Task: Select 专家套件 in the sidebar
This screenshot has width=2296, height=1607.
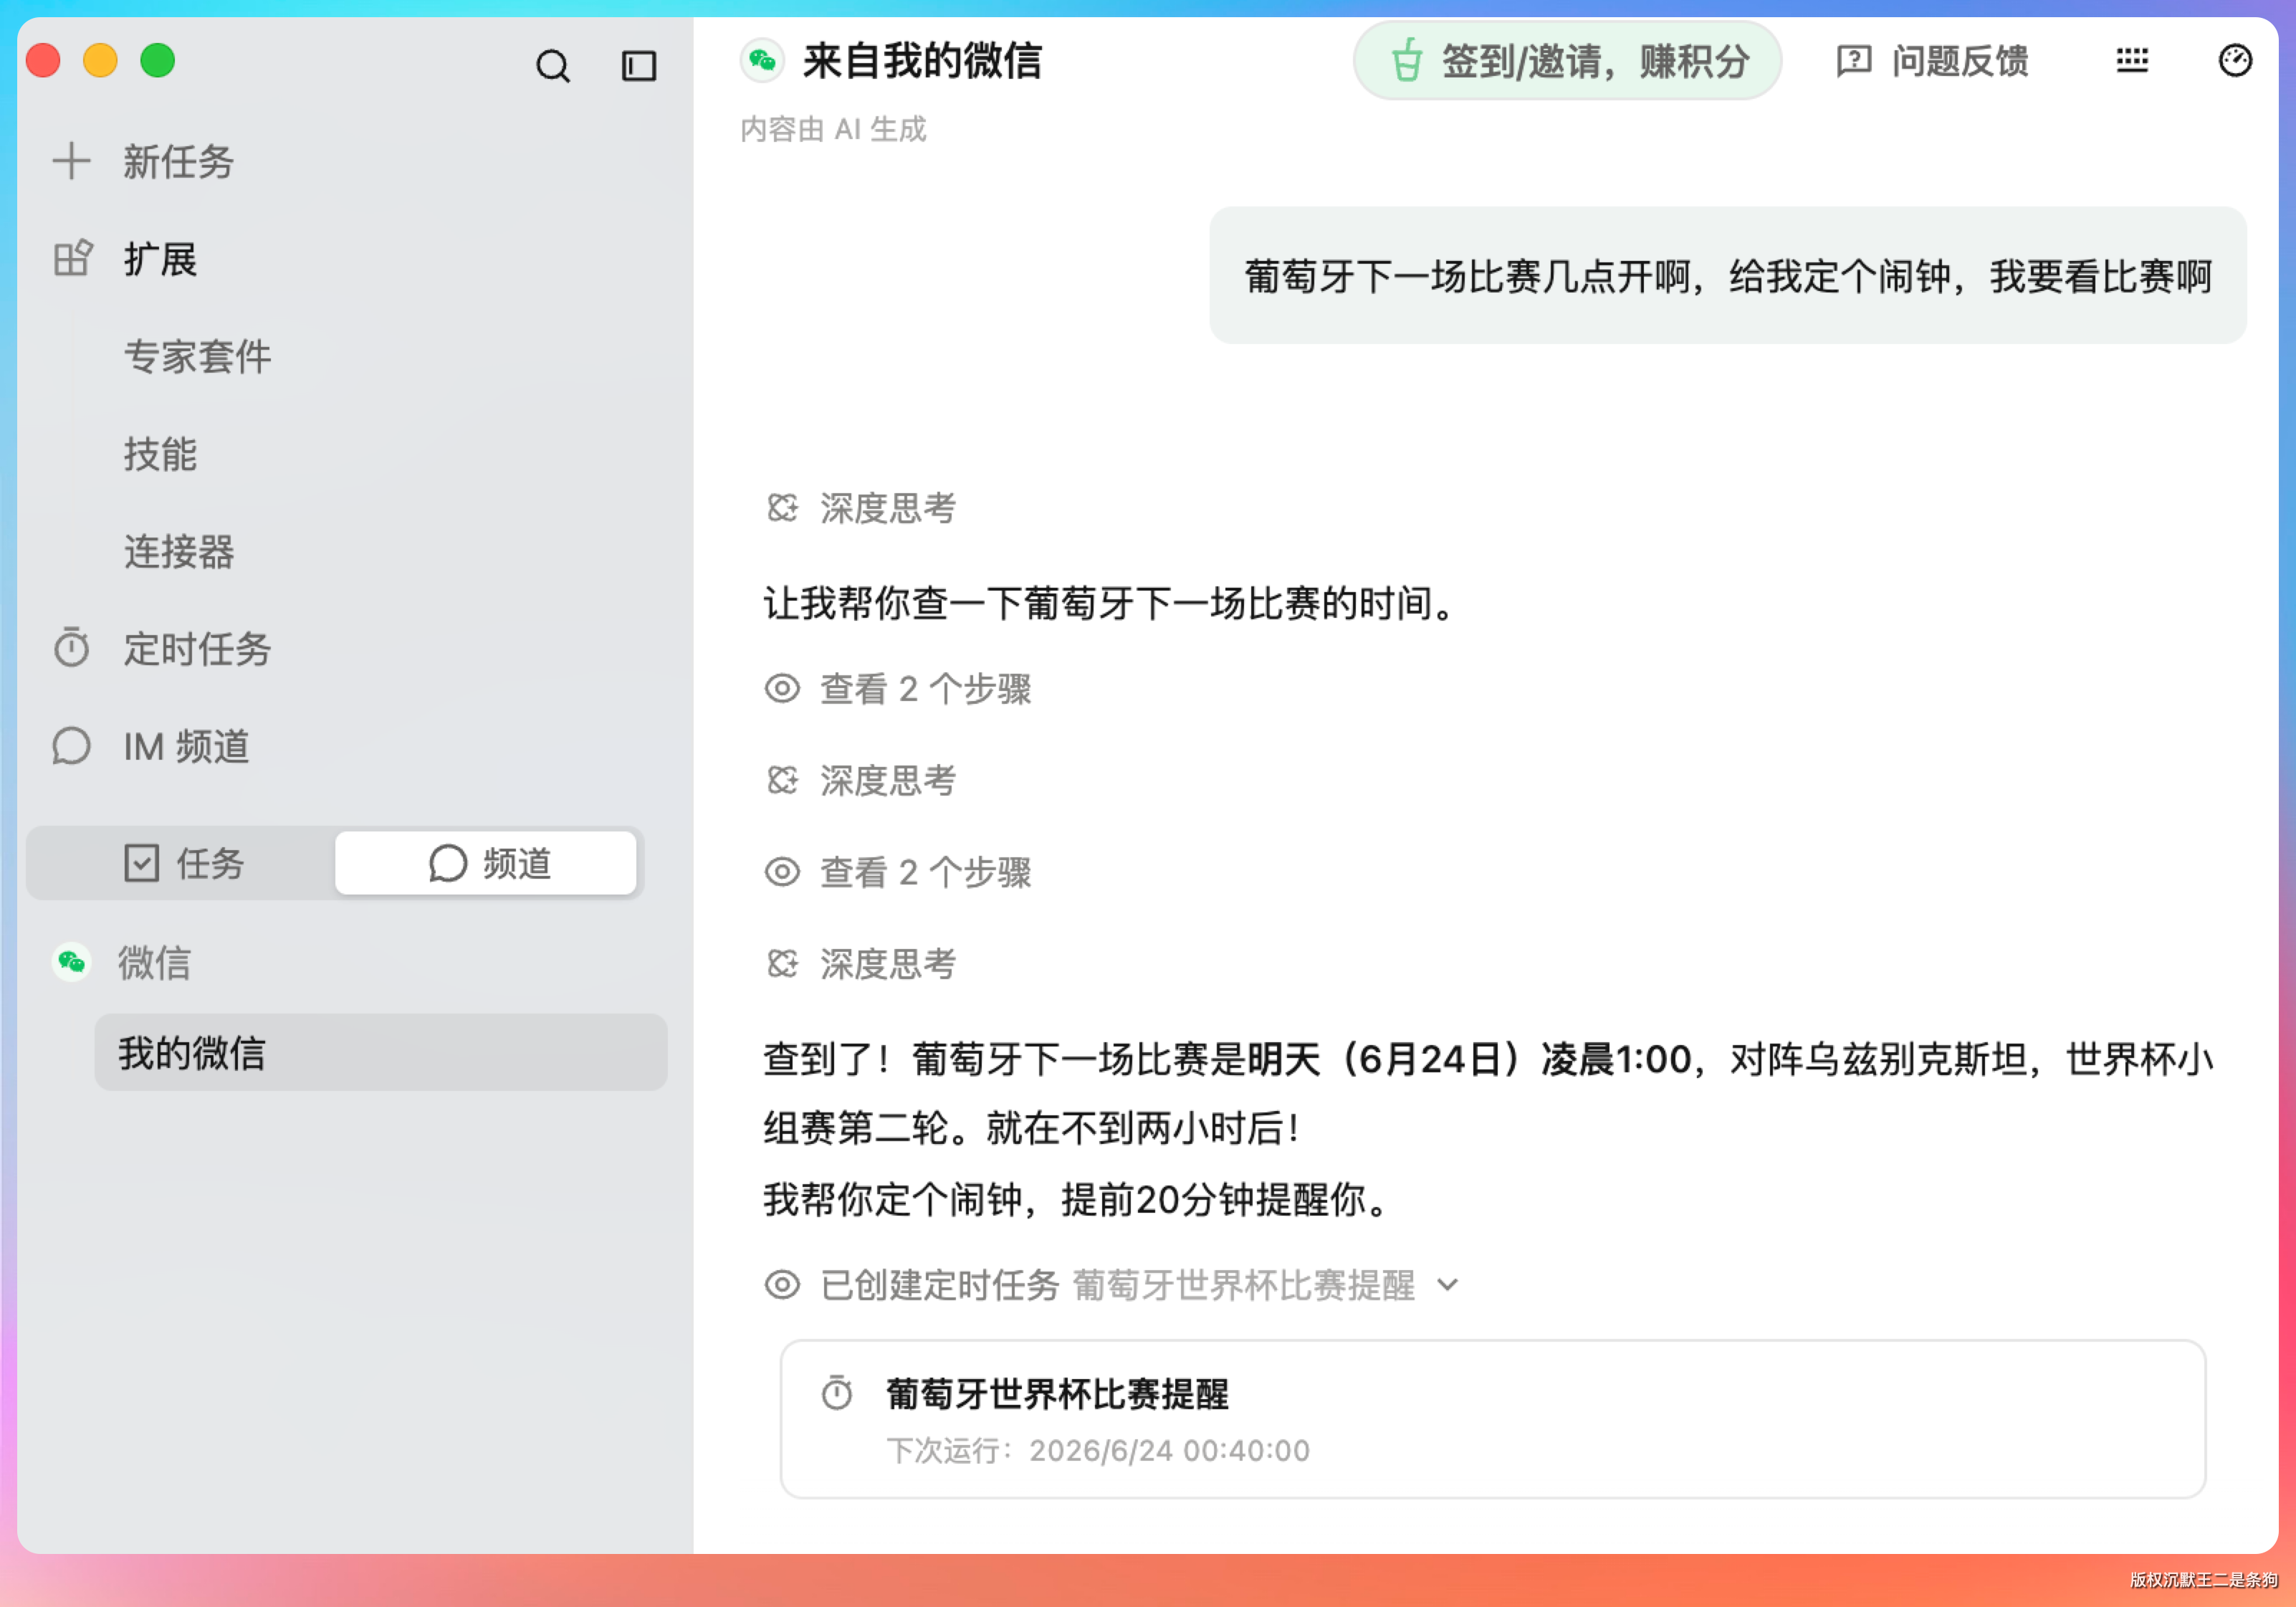Action: click(x=198, y=356)
